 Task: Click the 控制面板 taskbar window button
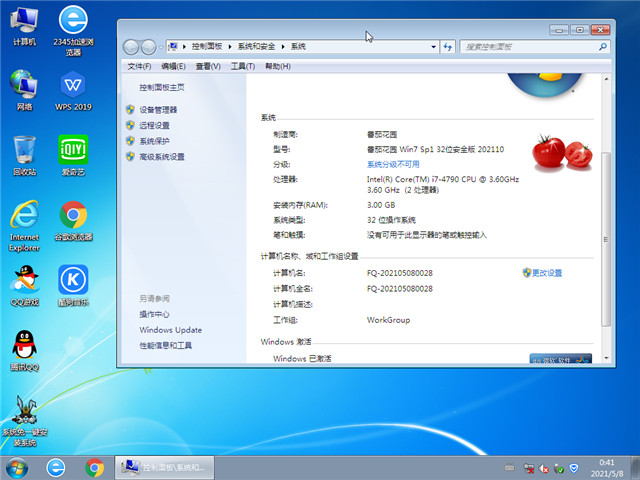(x=164, y=468)
